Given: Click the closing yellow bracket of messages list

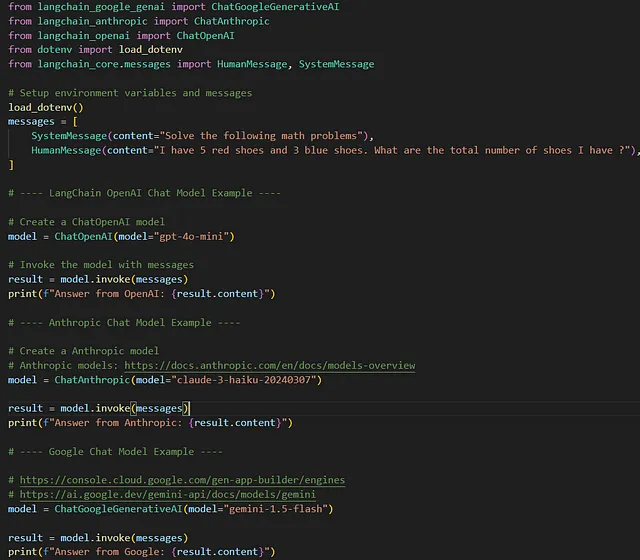Looking at the screenshot, I should click(11, 165).
